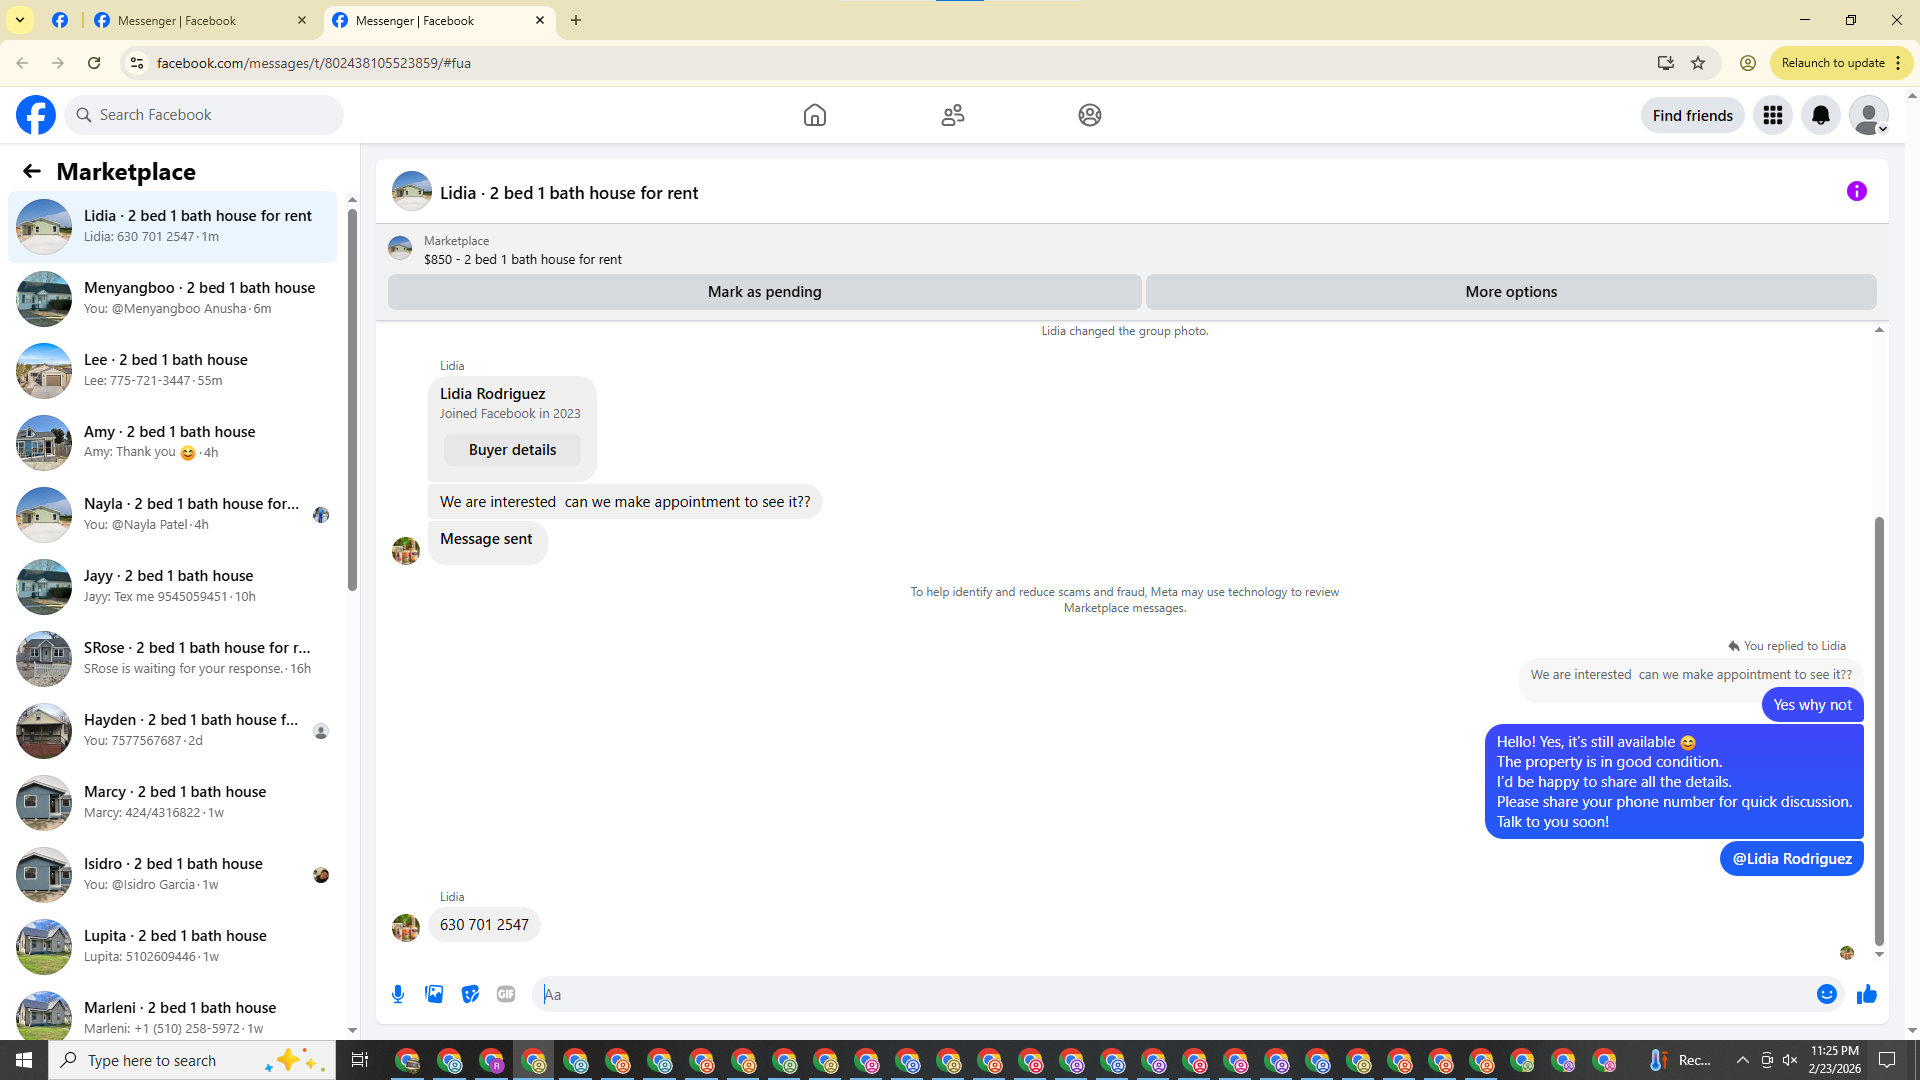Open the sticker picker icon

pyautogui.click(x=470, y=994)
